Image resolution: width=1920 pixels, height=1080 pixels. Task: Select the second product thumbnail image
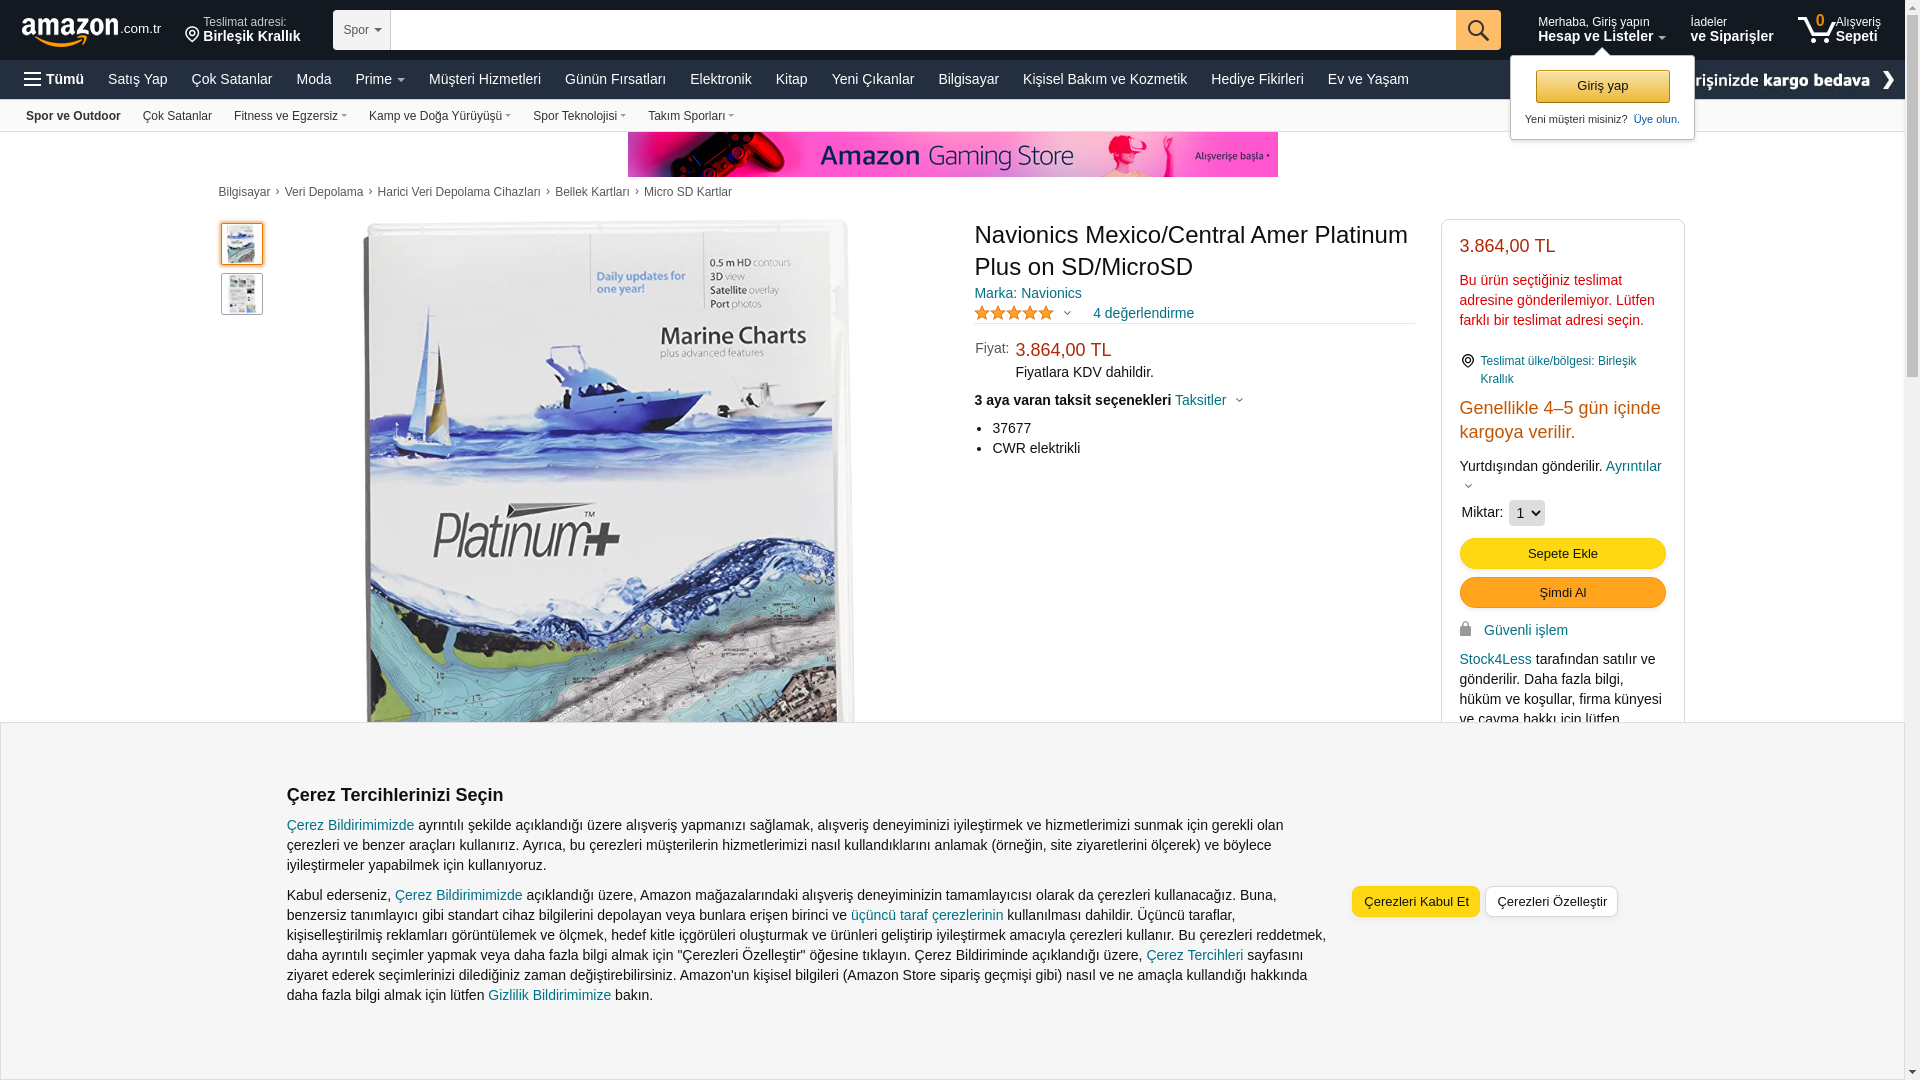click(x=242, y=294)
